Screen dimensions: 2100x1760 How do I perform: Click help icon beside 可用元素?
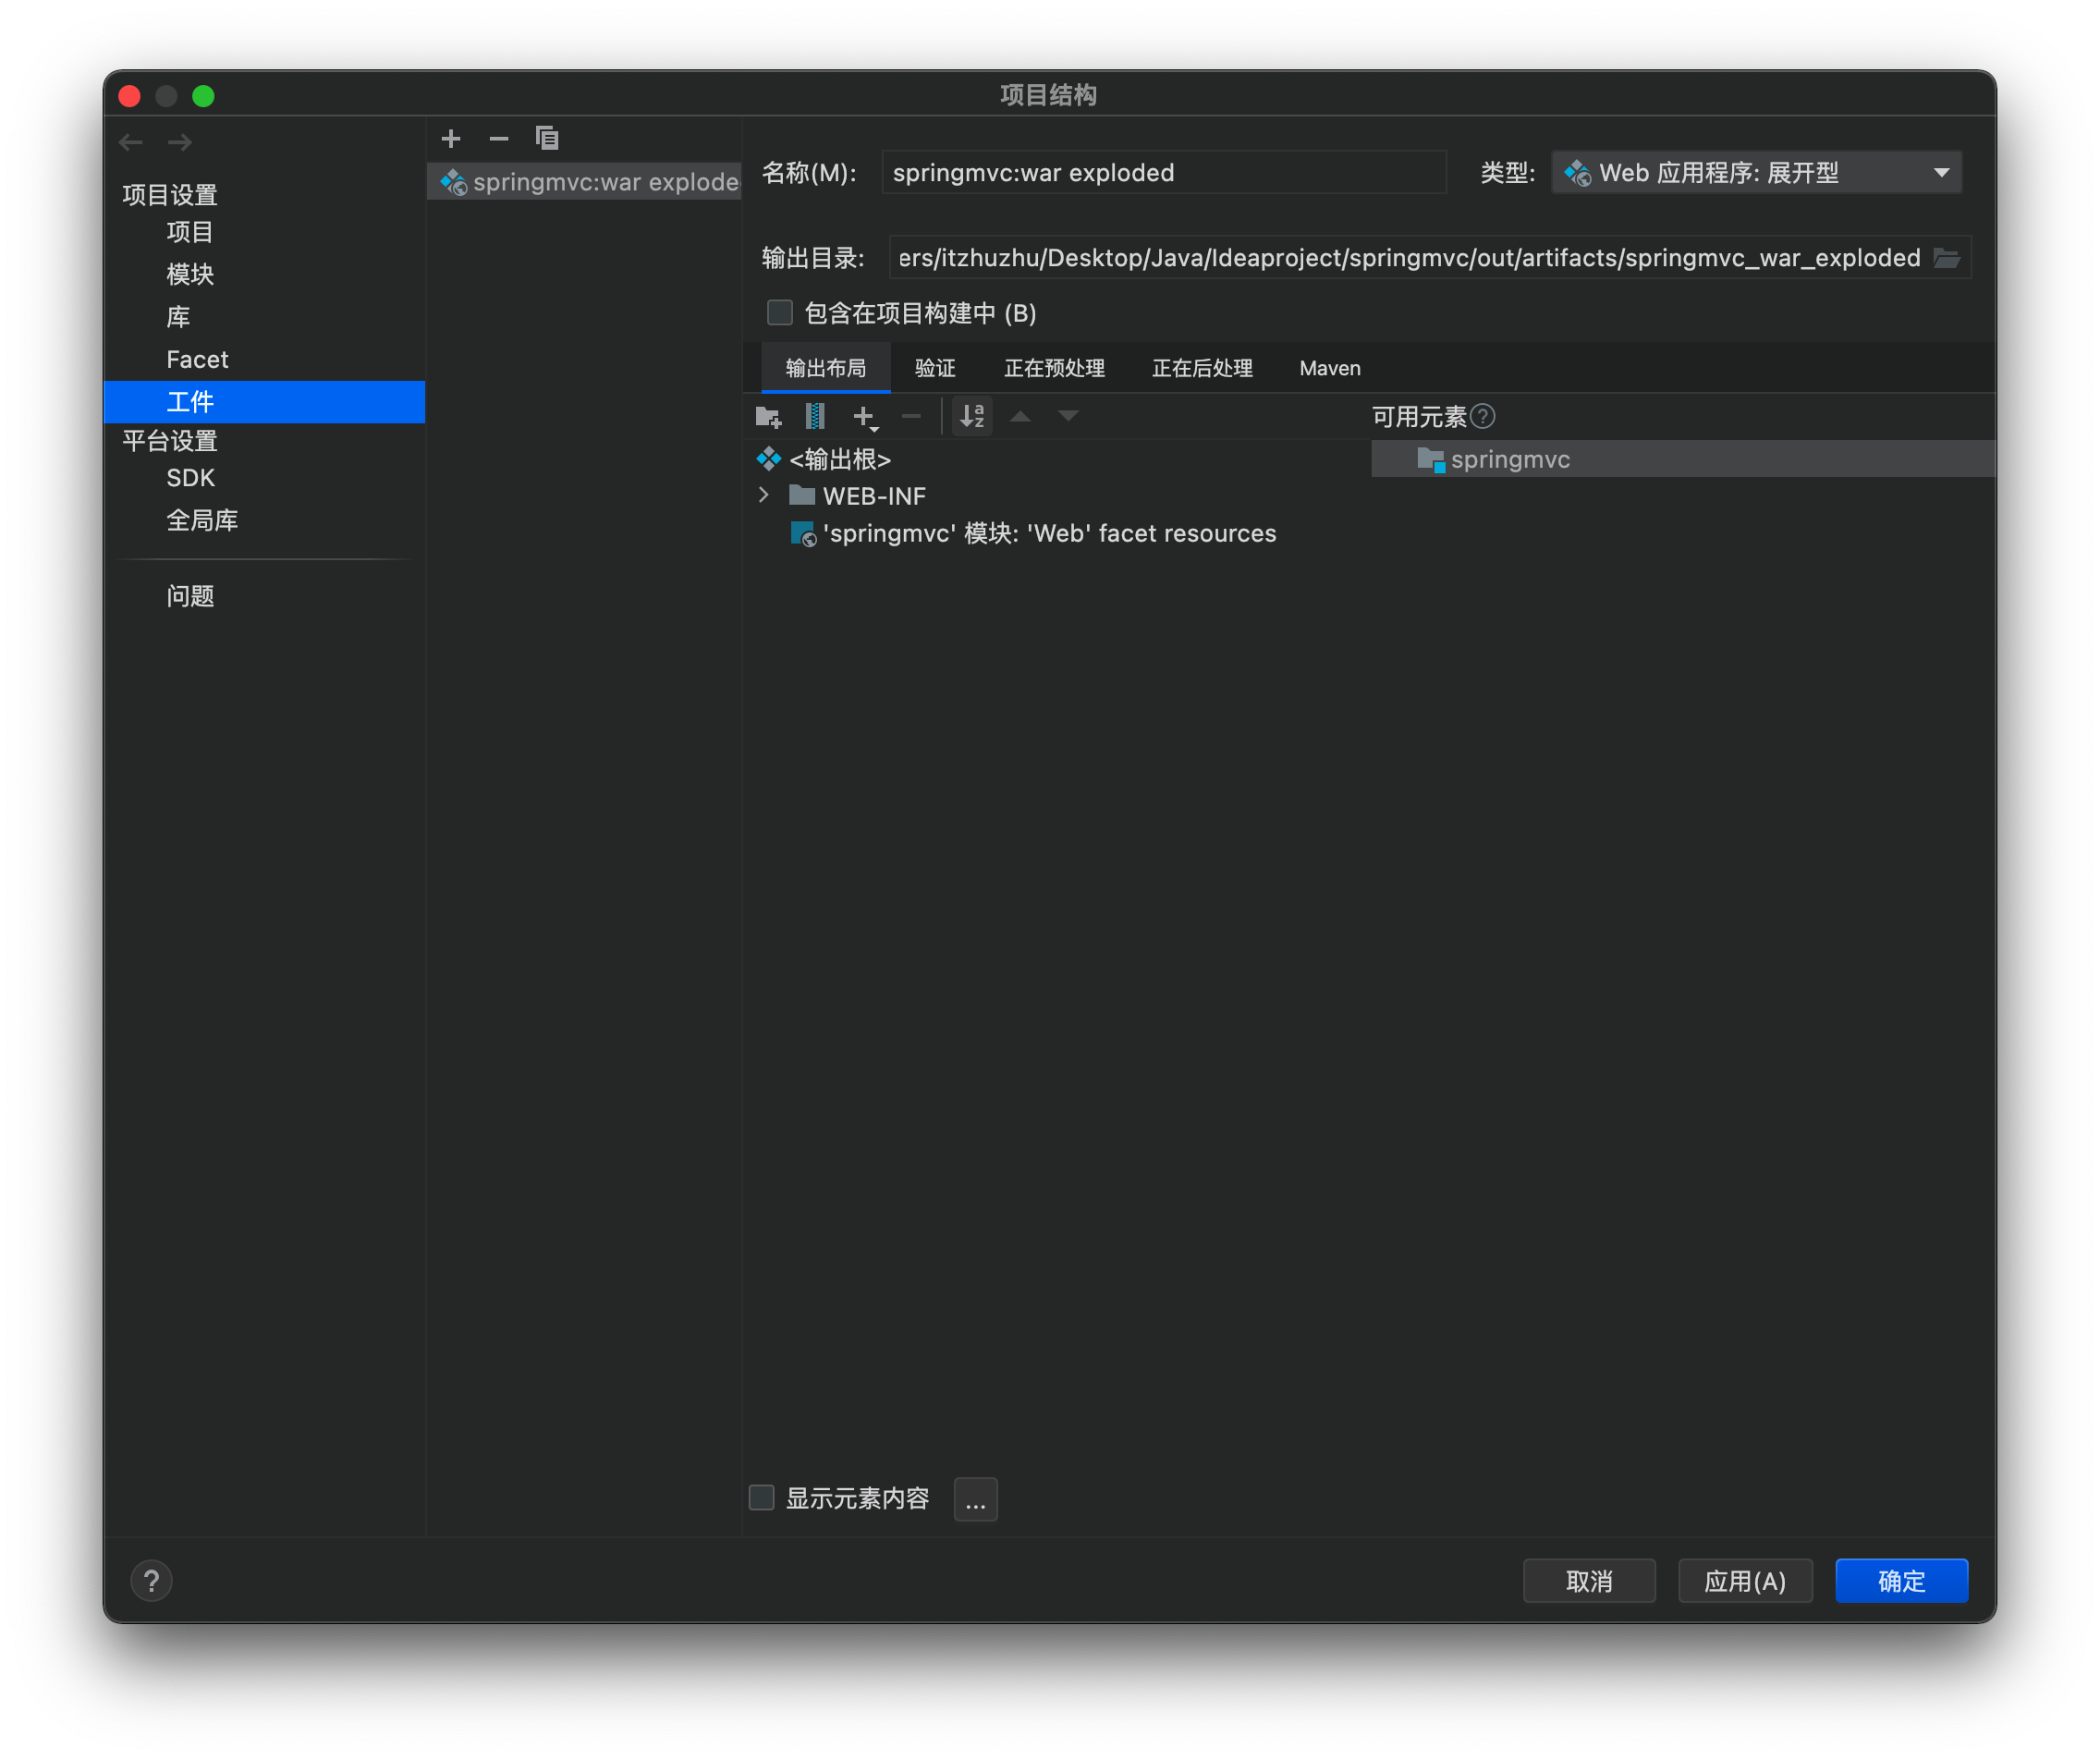coord(1483,416)
